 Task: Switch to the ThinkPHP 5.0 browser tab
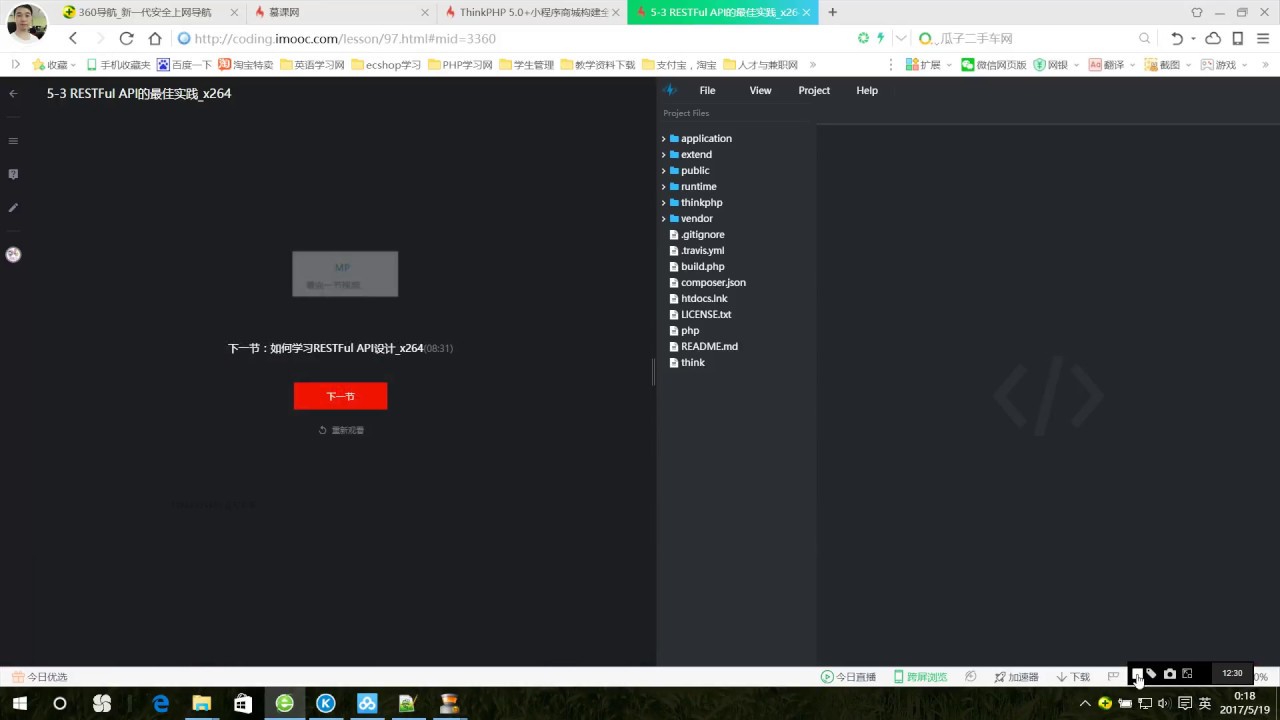[x=530, y=12]
